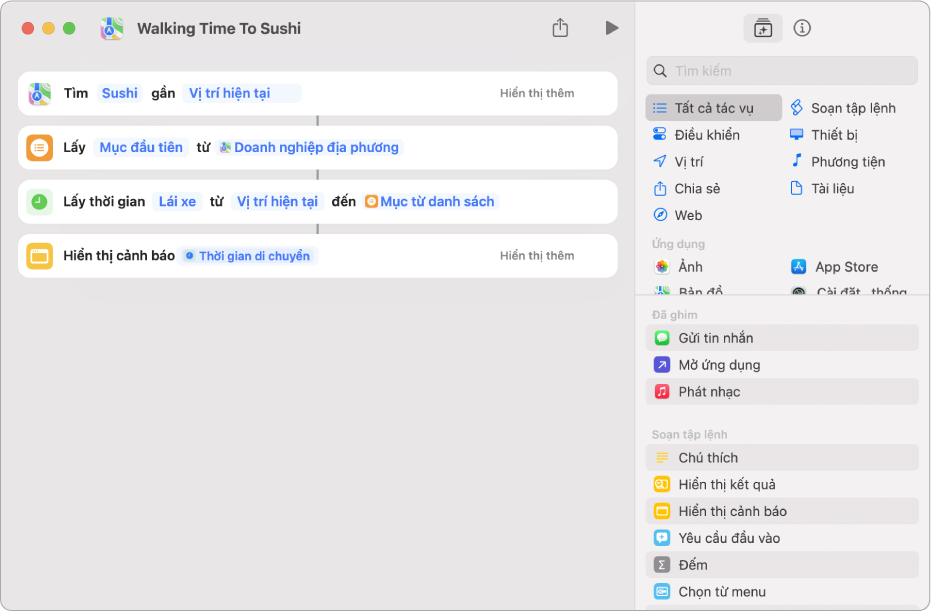Click the Sushi search term token

[x=120, y=93]
